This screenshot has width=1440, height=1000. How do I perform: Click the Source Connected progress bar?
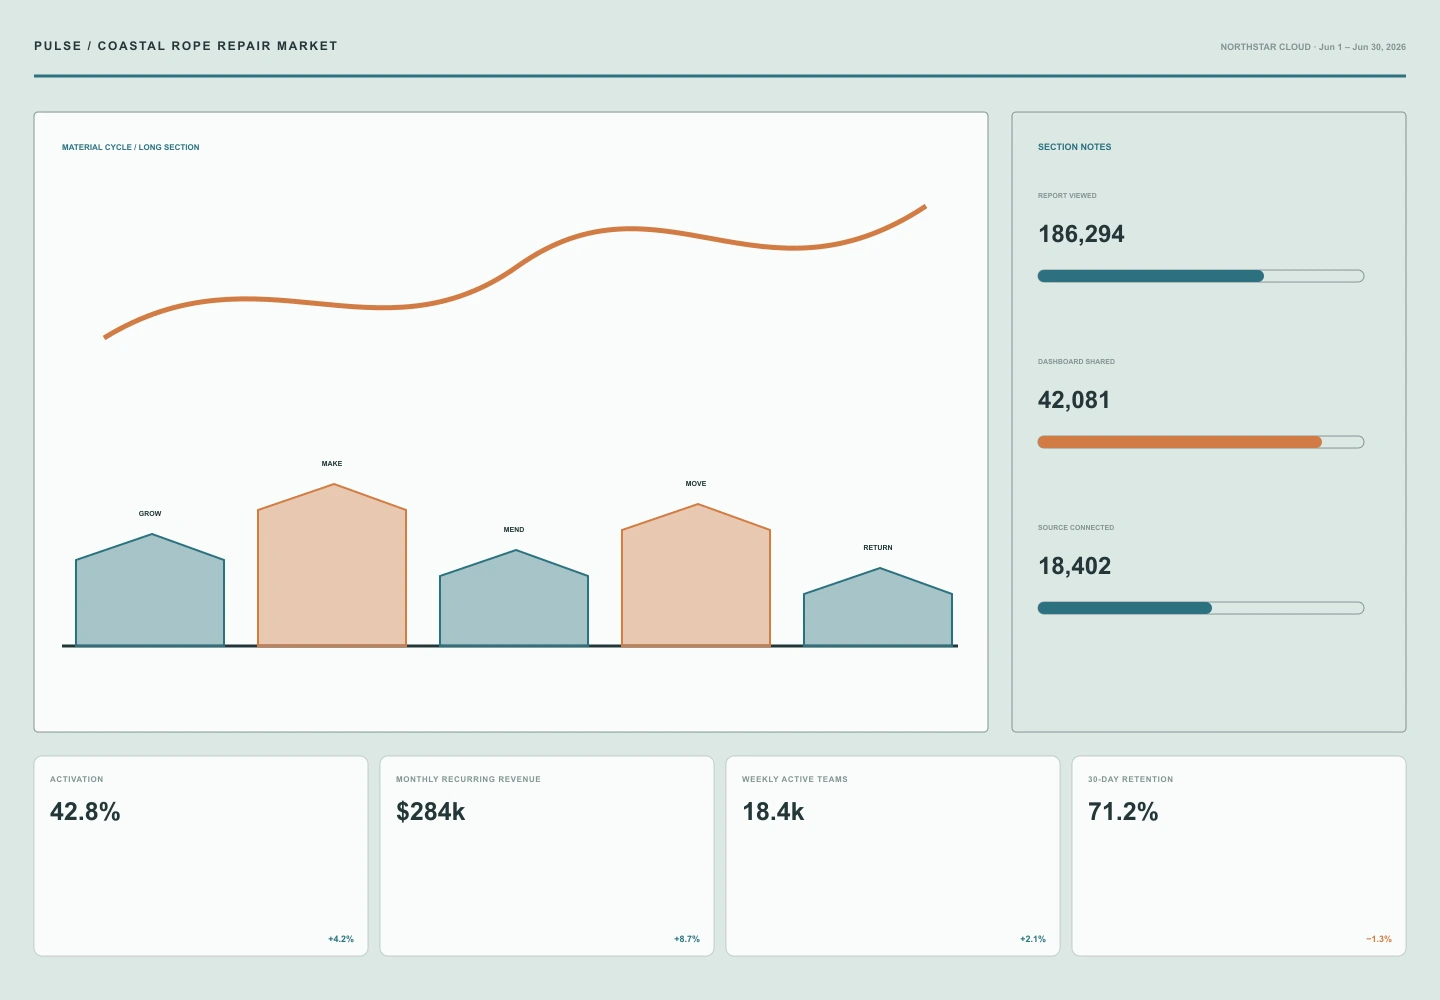[x=1201, y=608]
